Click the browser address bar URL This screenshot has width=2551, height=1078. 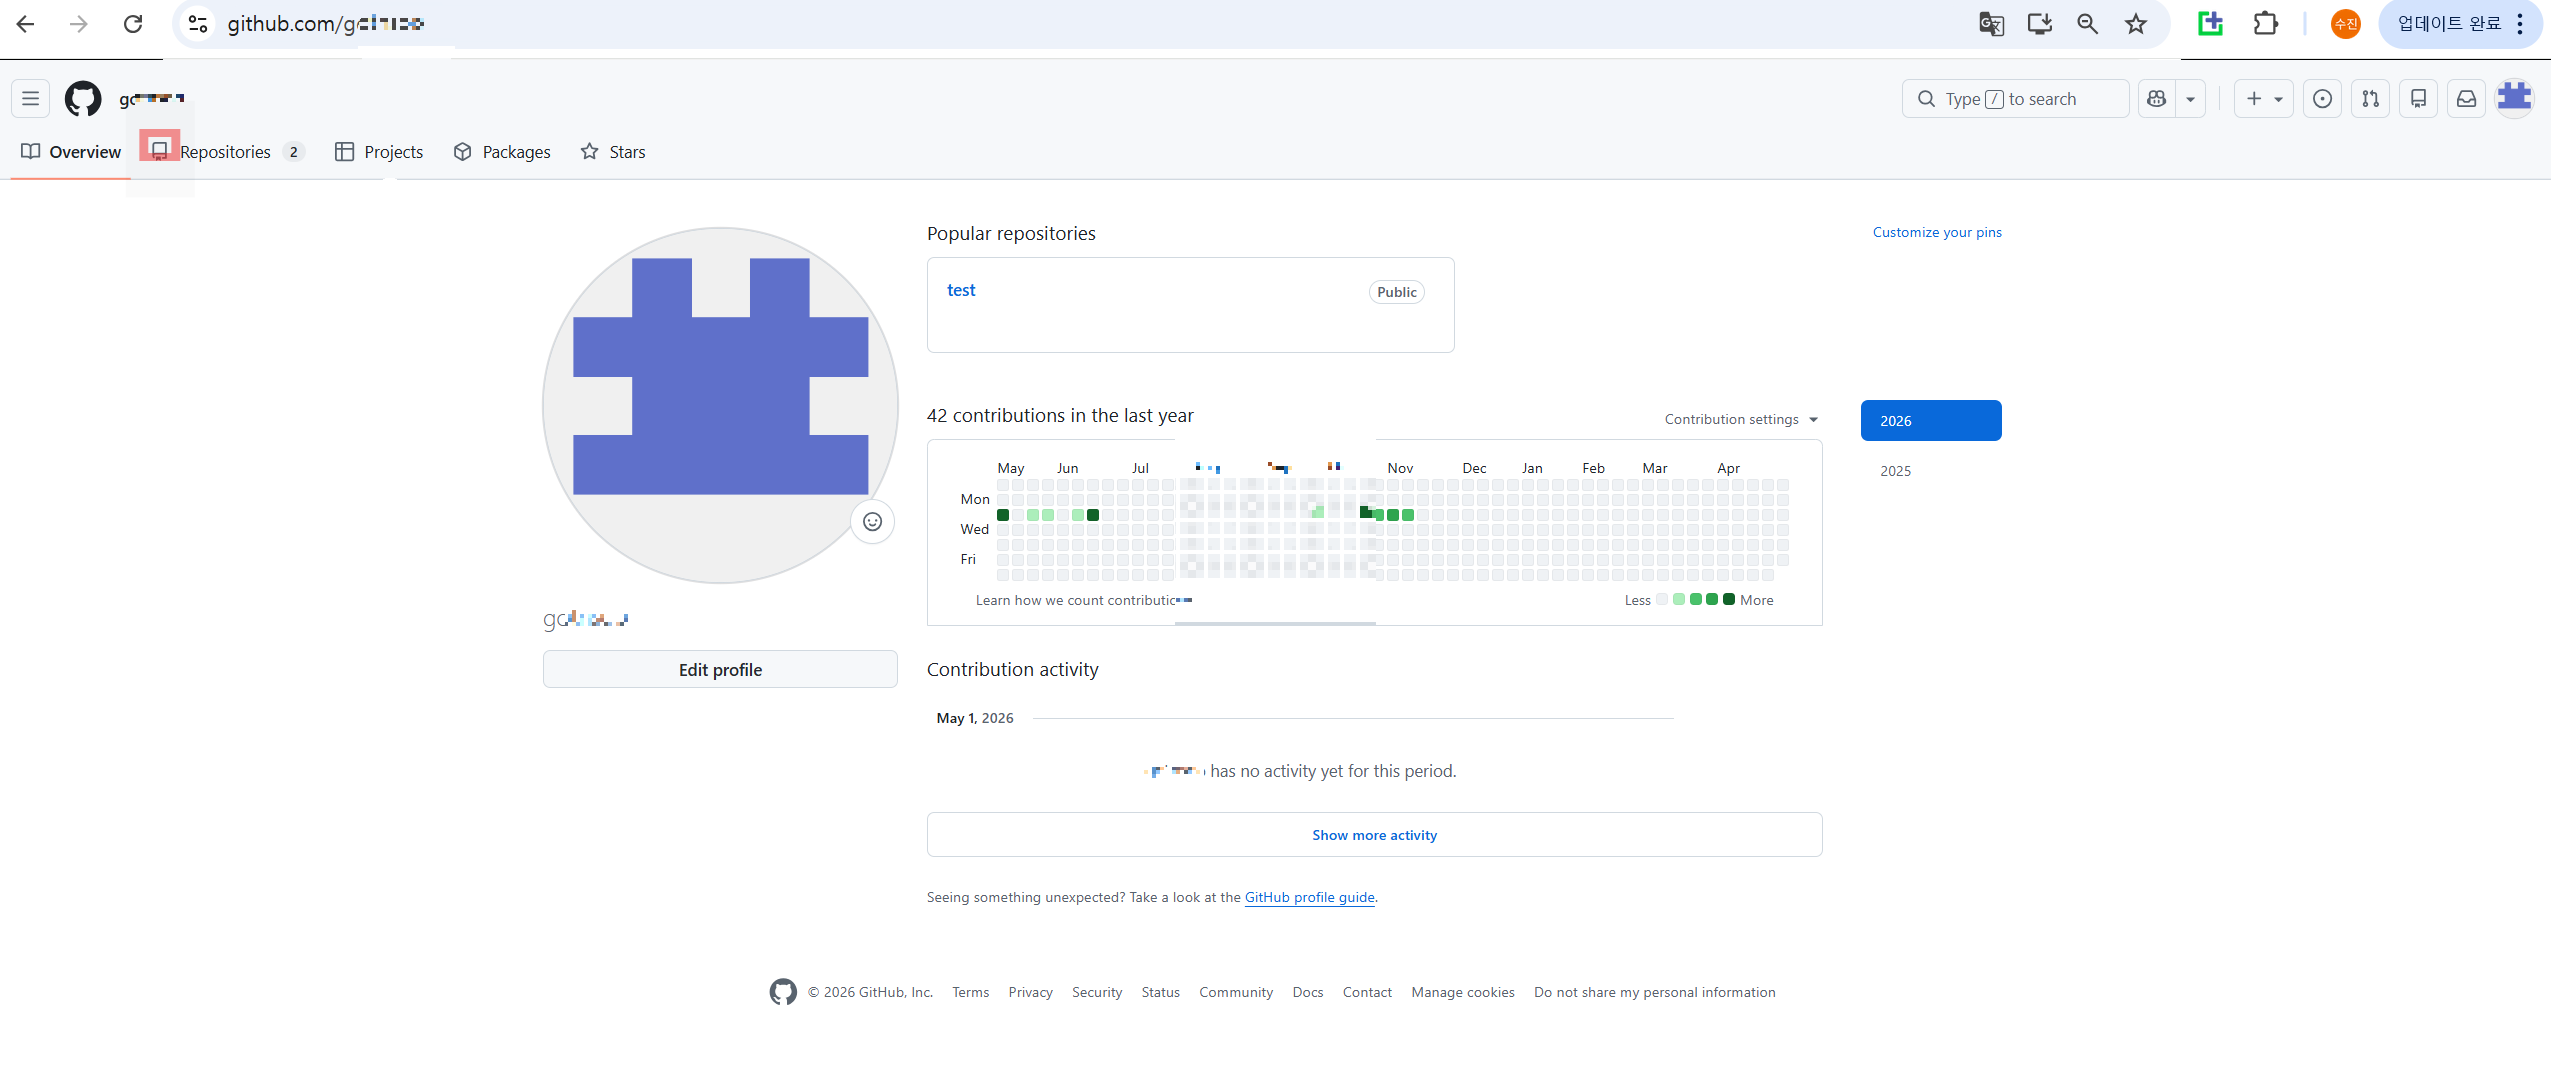(326, 24)
